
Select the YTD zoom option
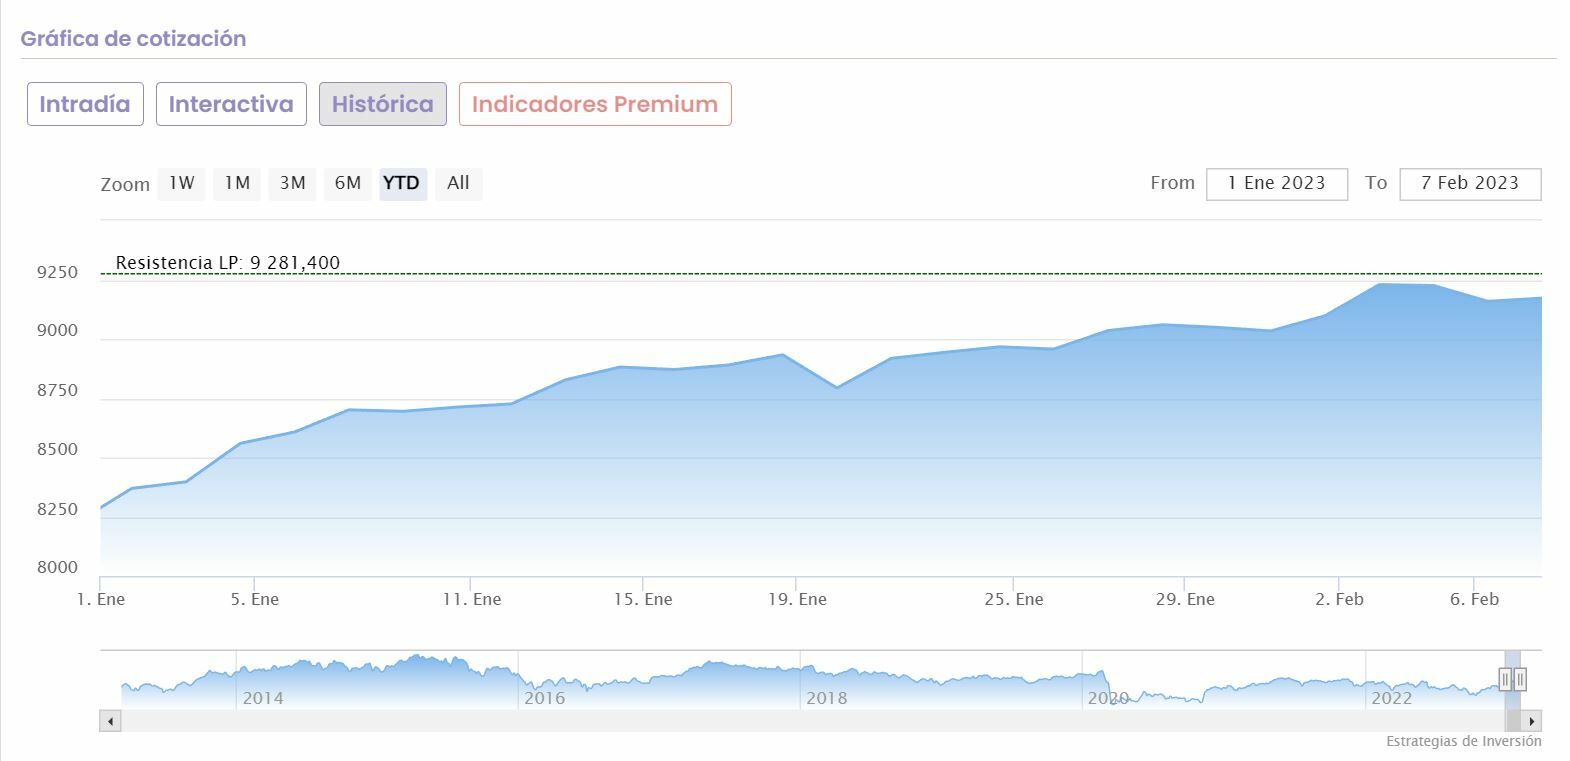coord(402,183)
